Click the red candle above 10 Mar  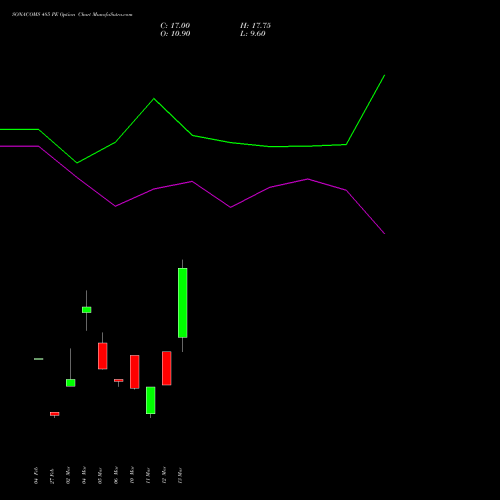(135, 372)
